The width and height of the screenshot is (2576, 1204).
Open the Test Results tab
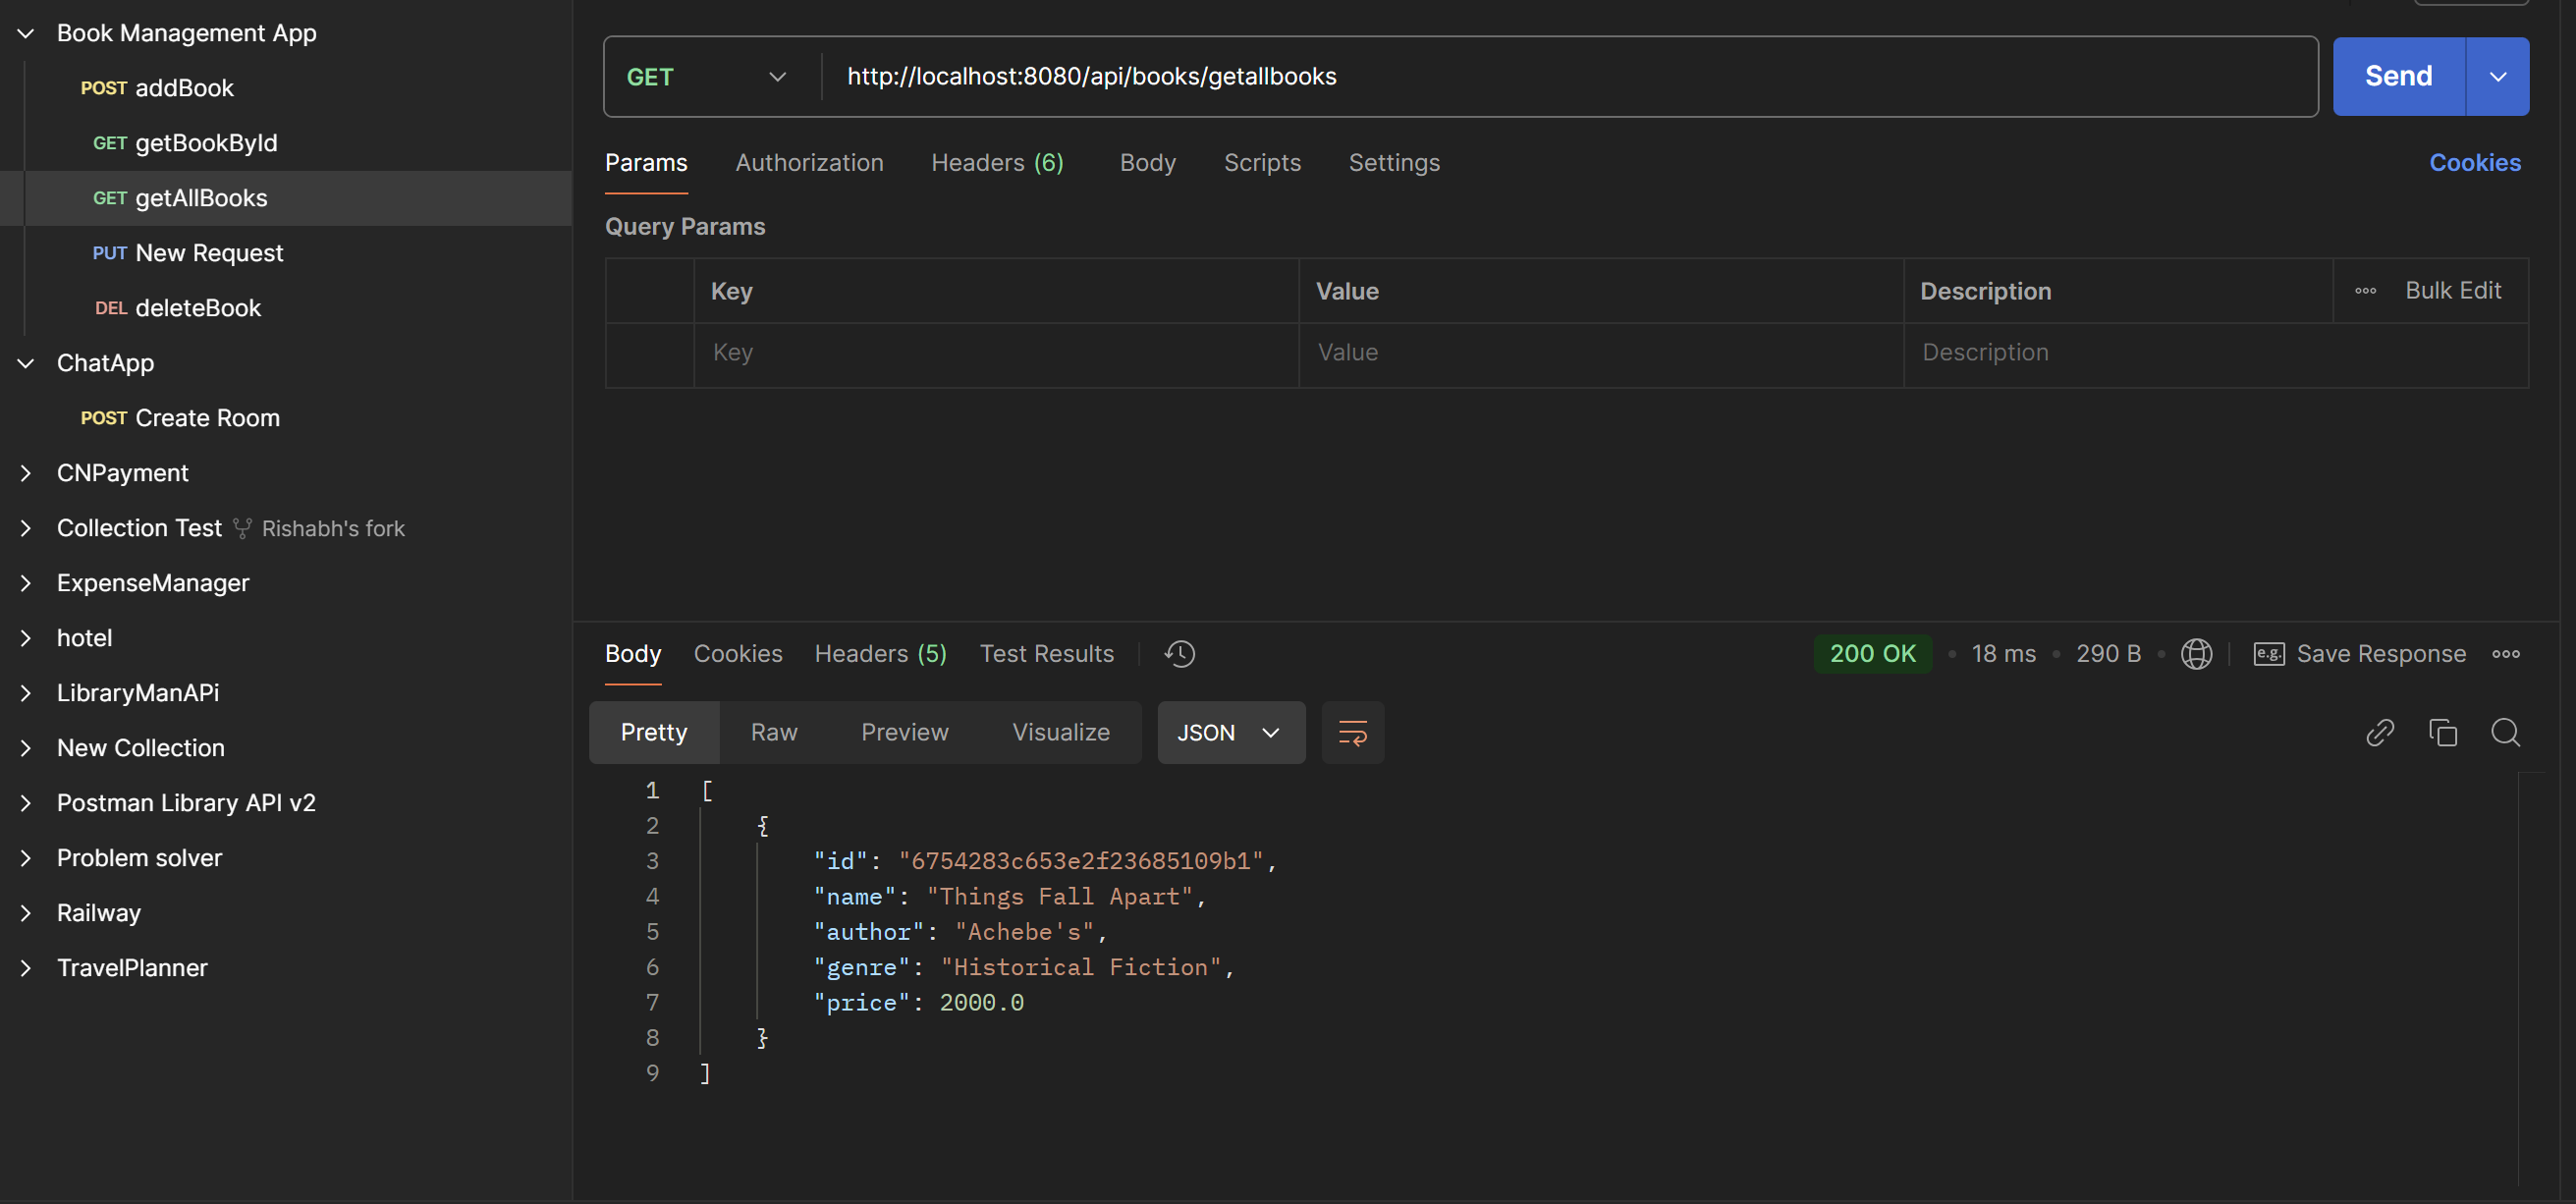tap(1046, 653)
